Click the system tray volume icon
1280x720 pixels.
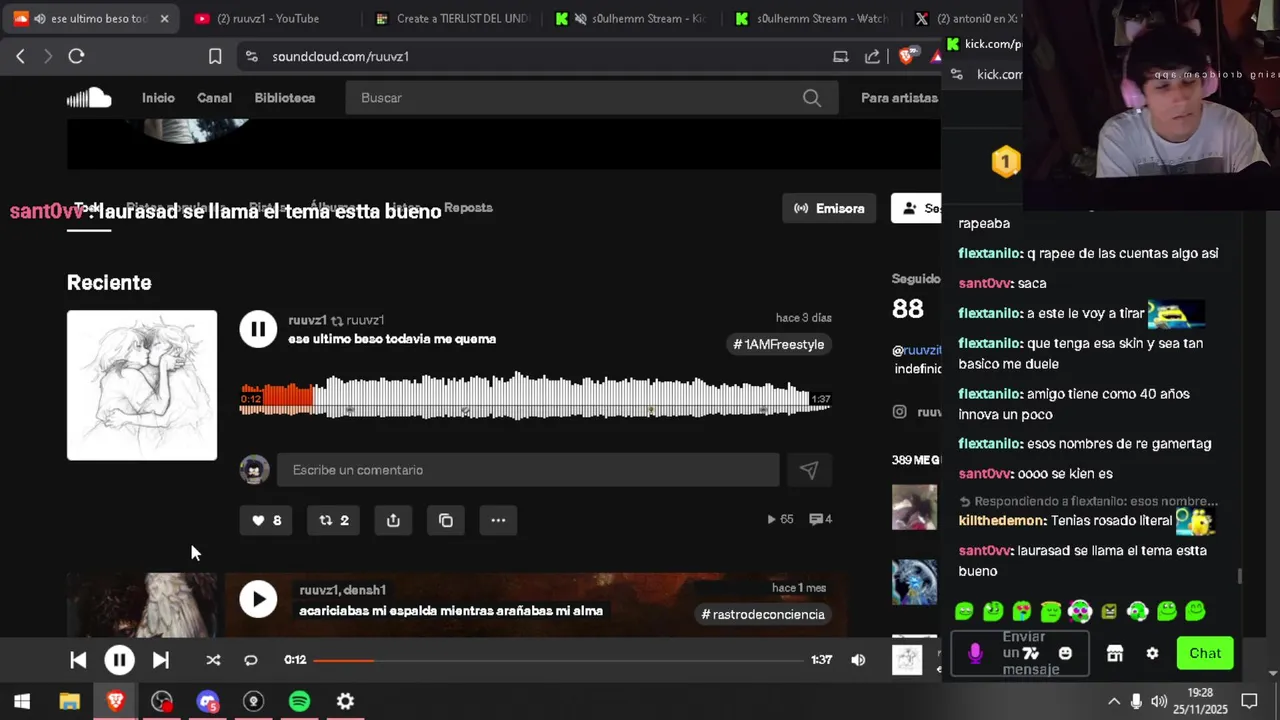[1159, 701]
